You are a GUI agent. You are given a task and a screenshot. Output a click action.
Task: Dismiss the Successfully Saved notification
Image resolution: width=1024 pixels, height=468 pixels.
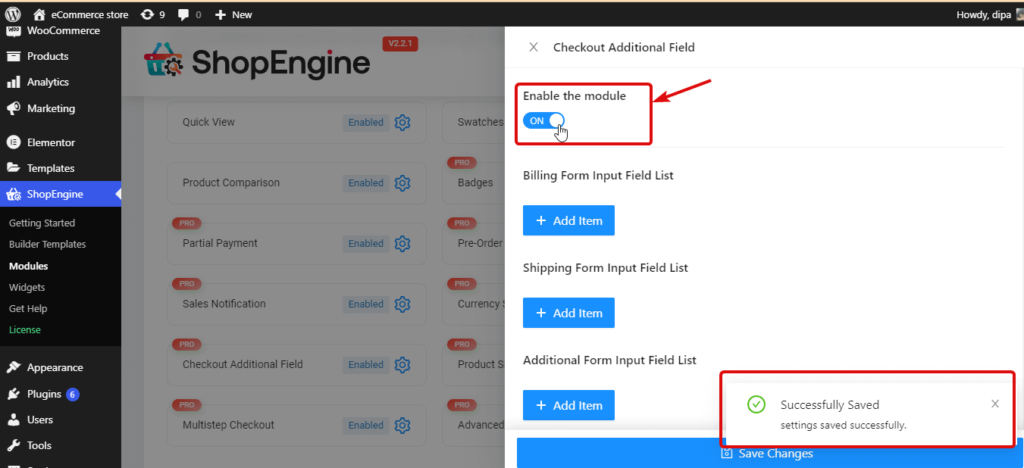click(x=994, y=404)
